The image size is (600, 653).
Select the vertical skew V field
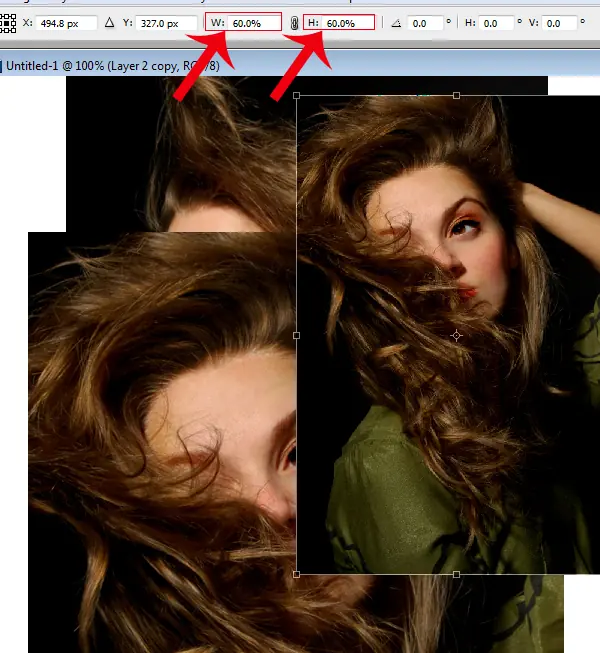pos(560,23)
